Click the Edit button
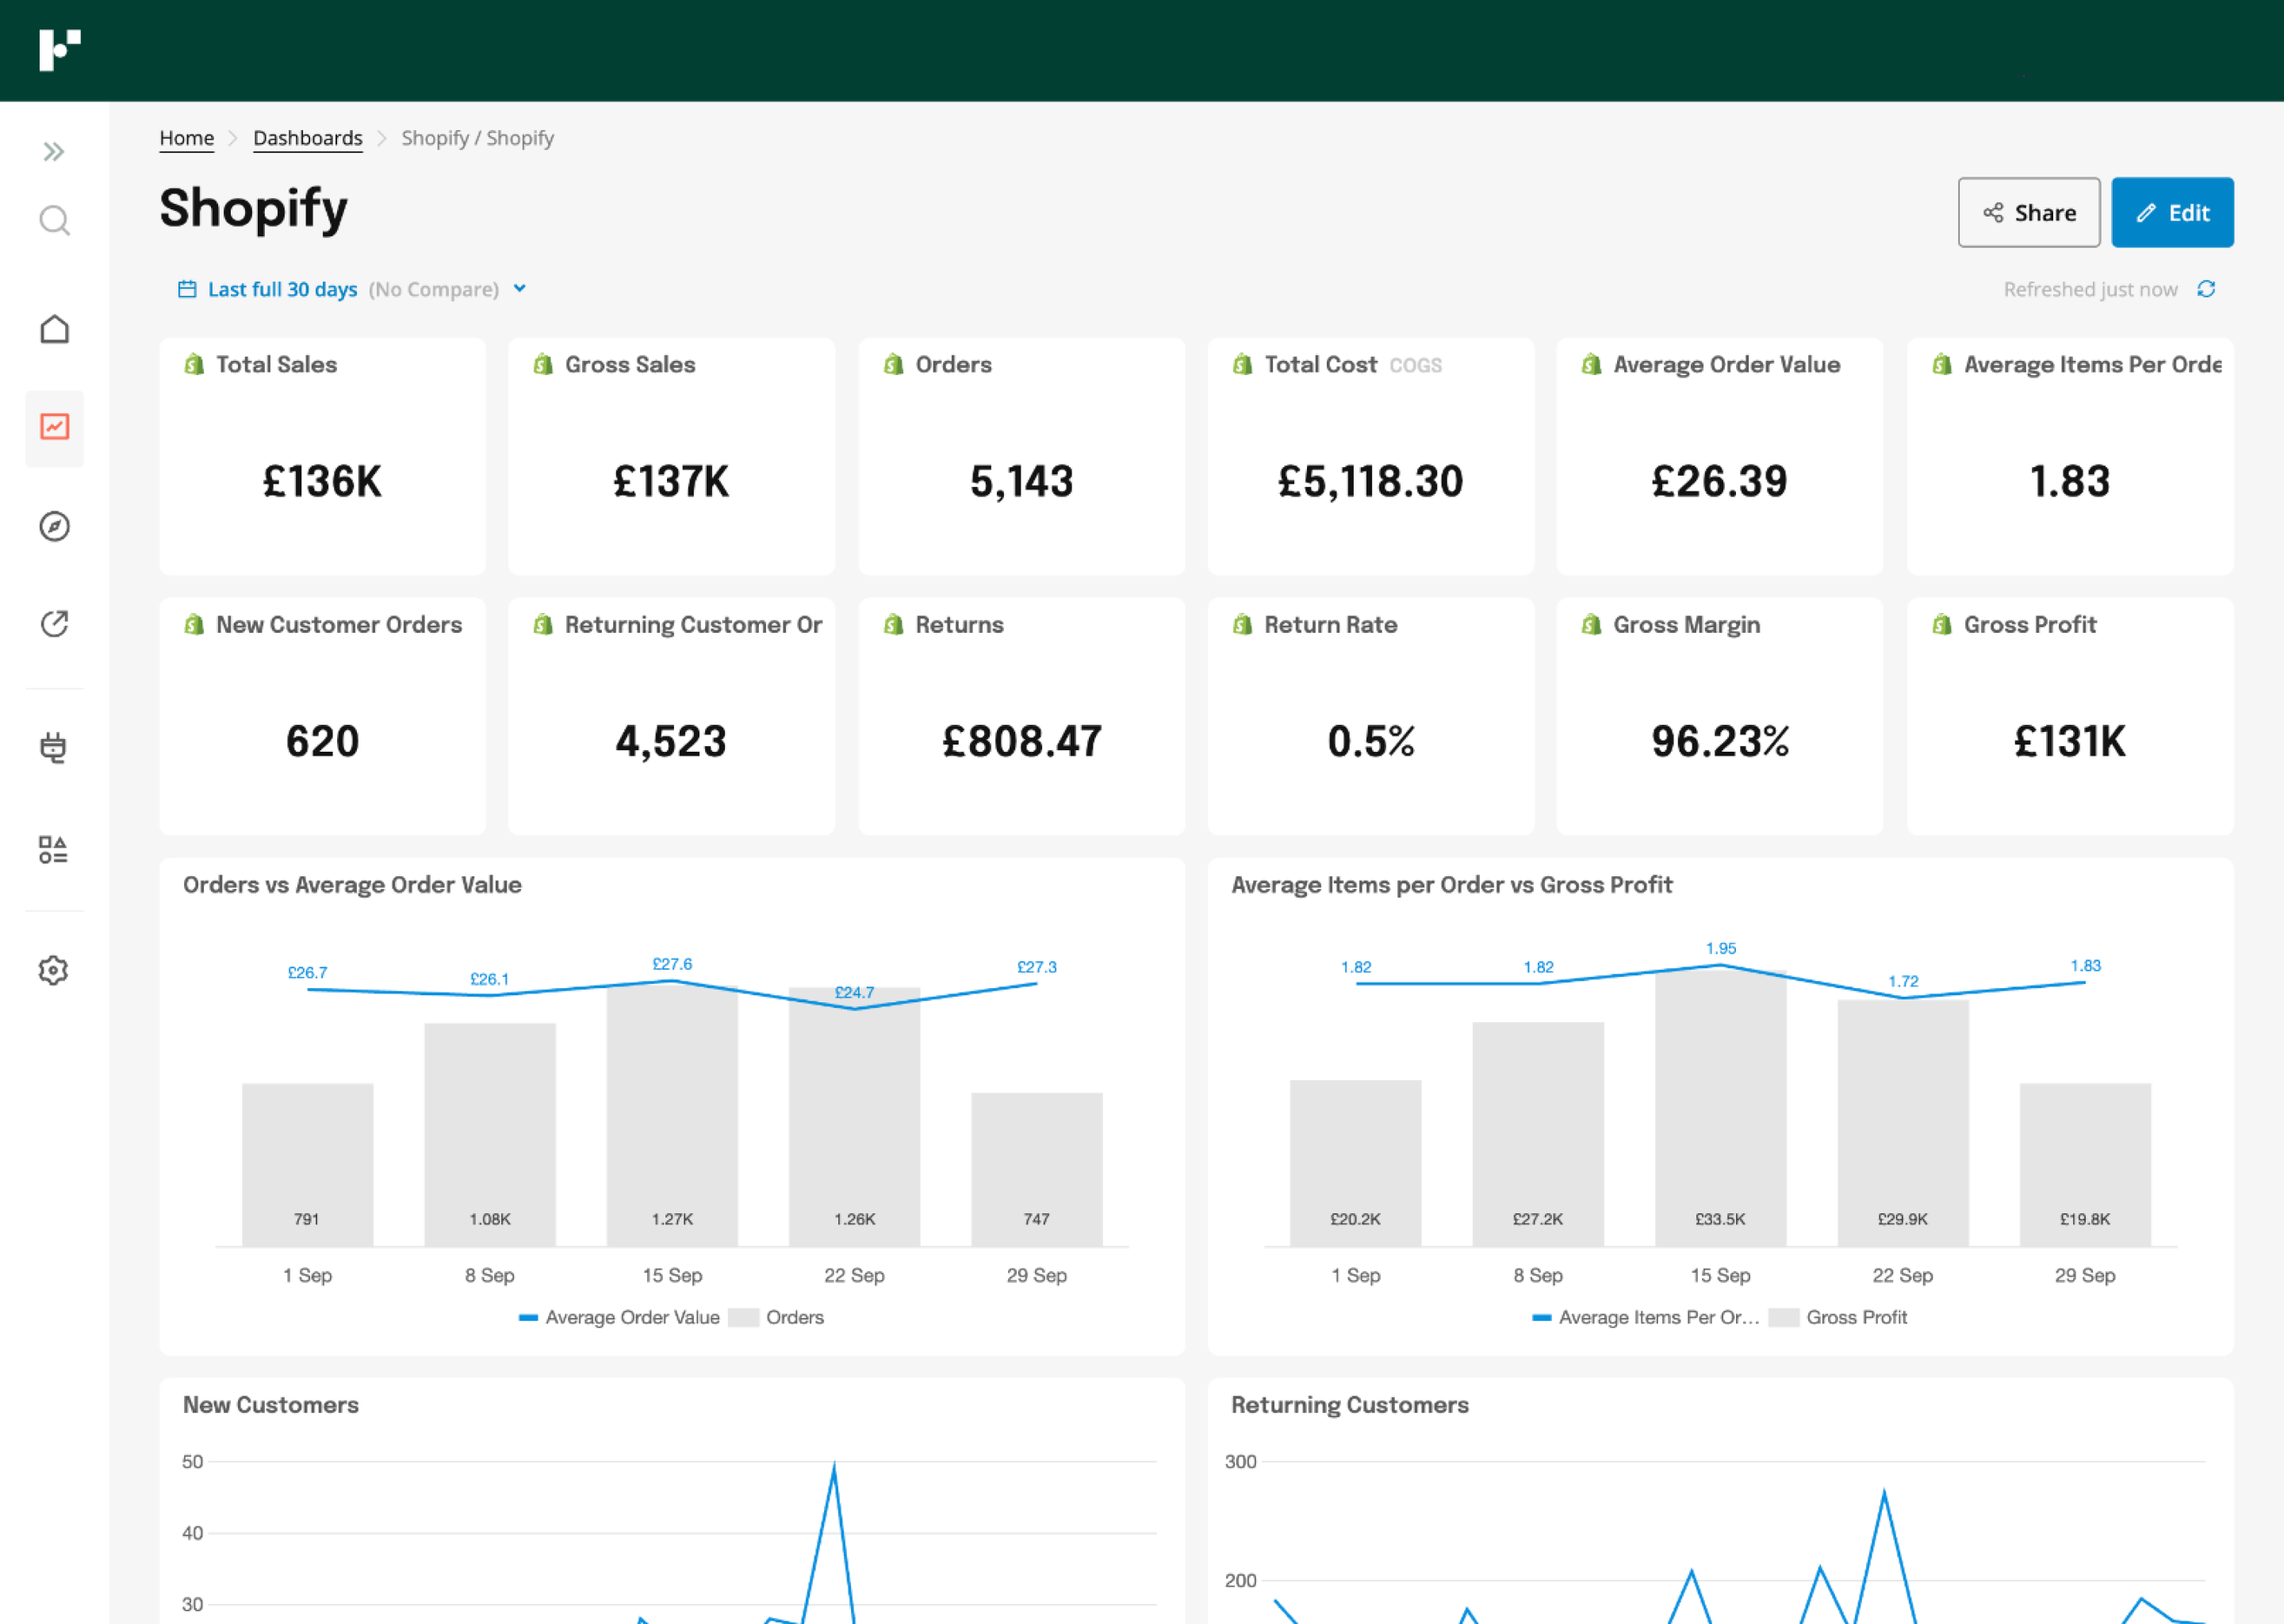The height and width of the screenshot is (1624, 2284). click(2172, 212)
